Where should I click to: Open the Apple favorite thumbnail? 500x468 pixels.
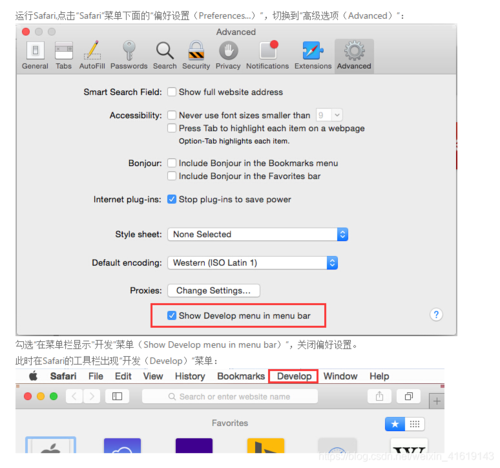click(x=51, y=445)
